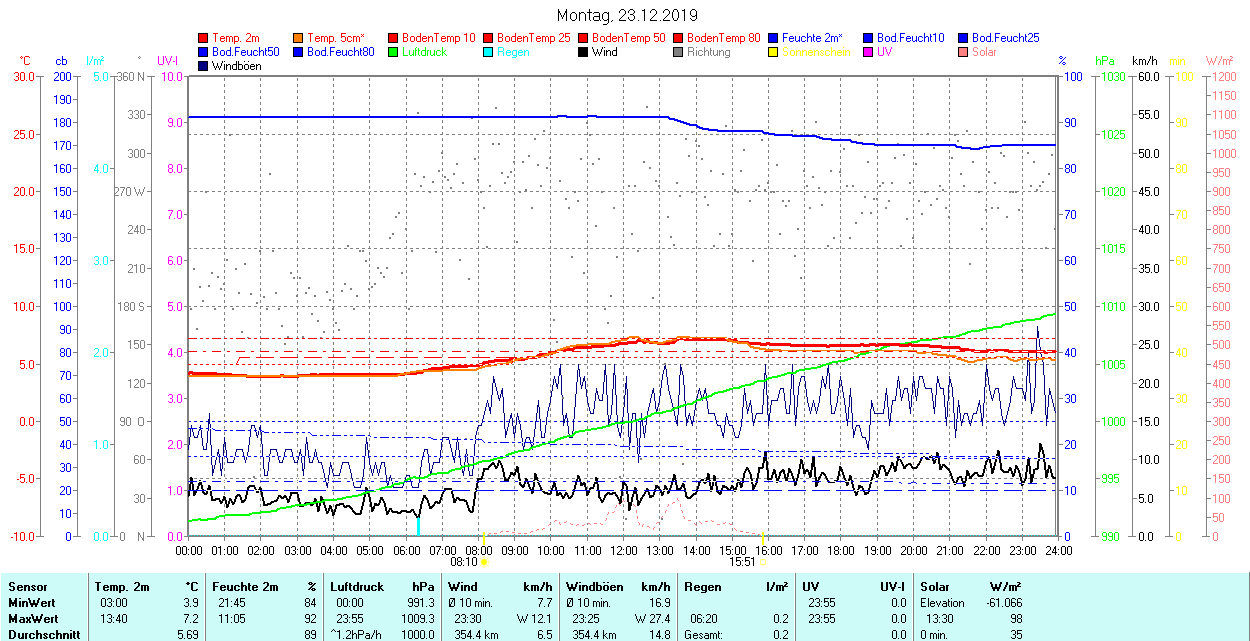Click the 15:51 sunset time marker
Screen dimensions: 1250x641
coord(741,562)
